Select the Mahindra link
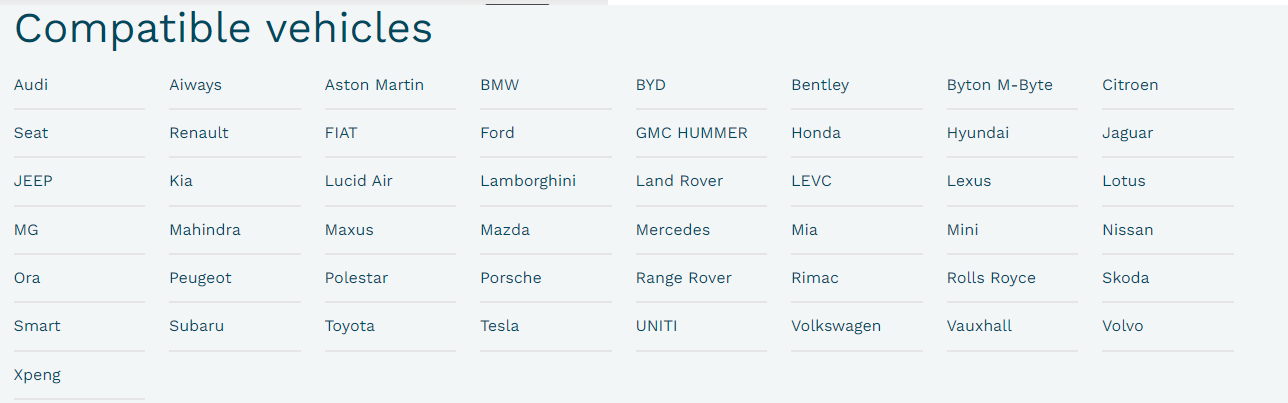The width and height of the screenshot is (1288, 403). tap(205, 230)
